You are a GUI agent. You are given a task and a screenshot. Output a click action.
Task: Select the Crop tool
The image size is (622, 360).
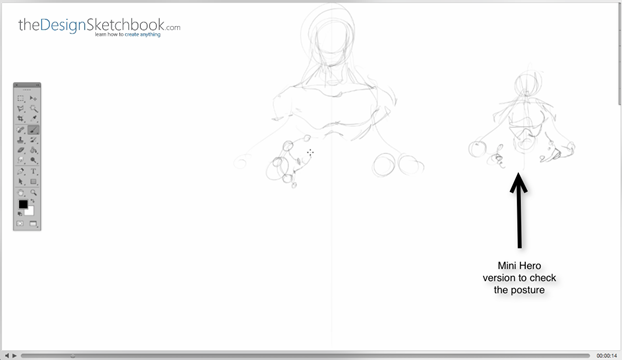[x=21, y=119]
